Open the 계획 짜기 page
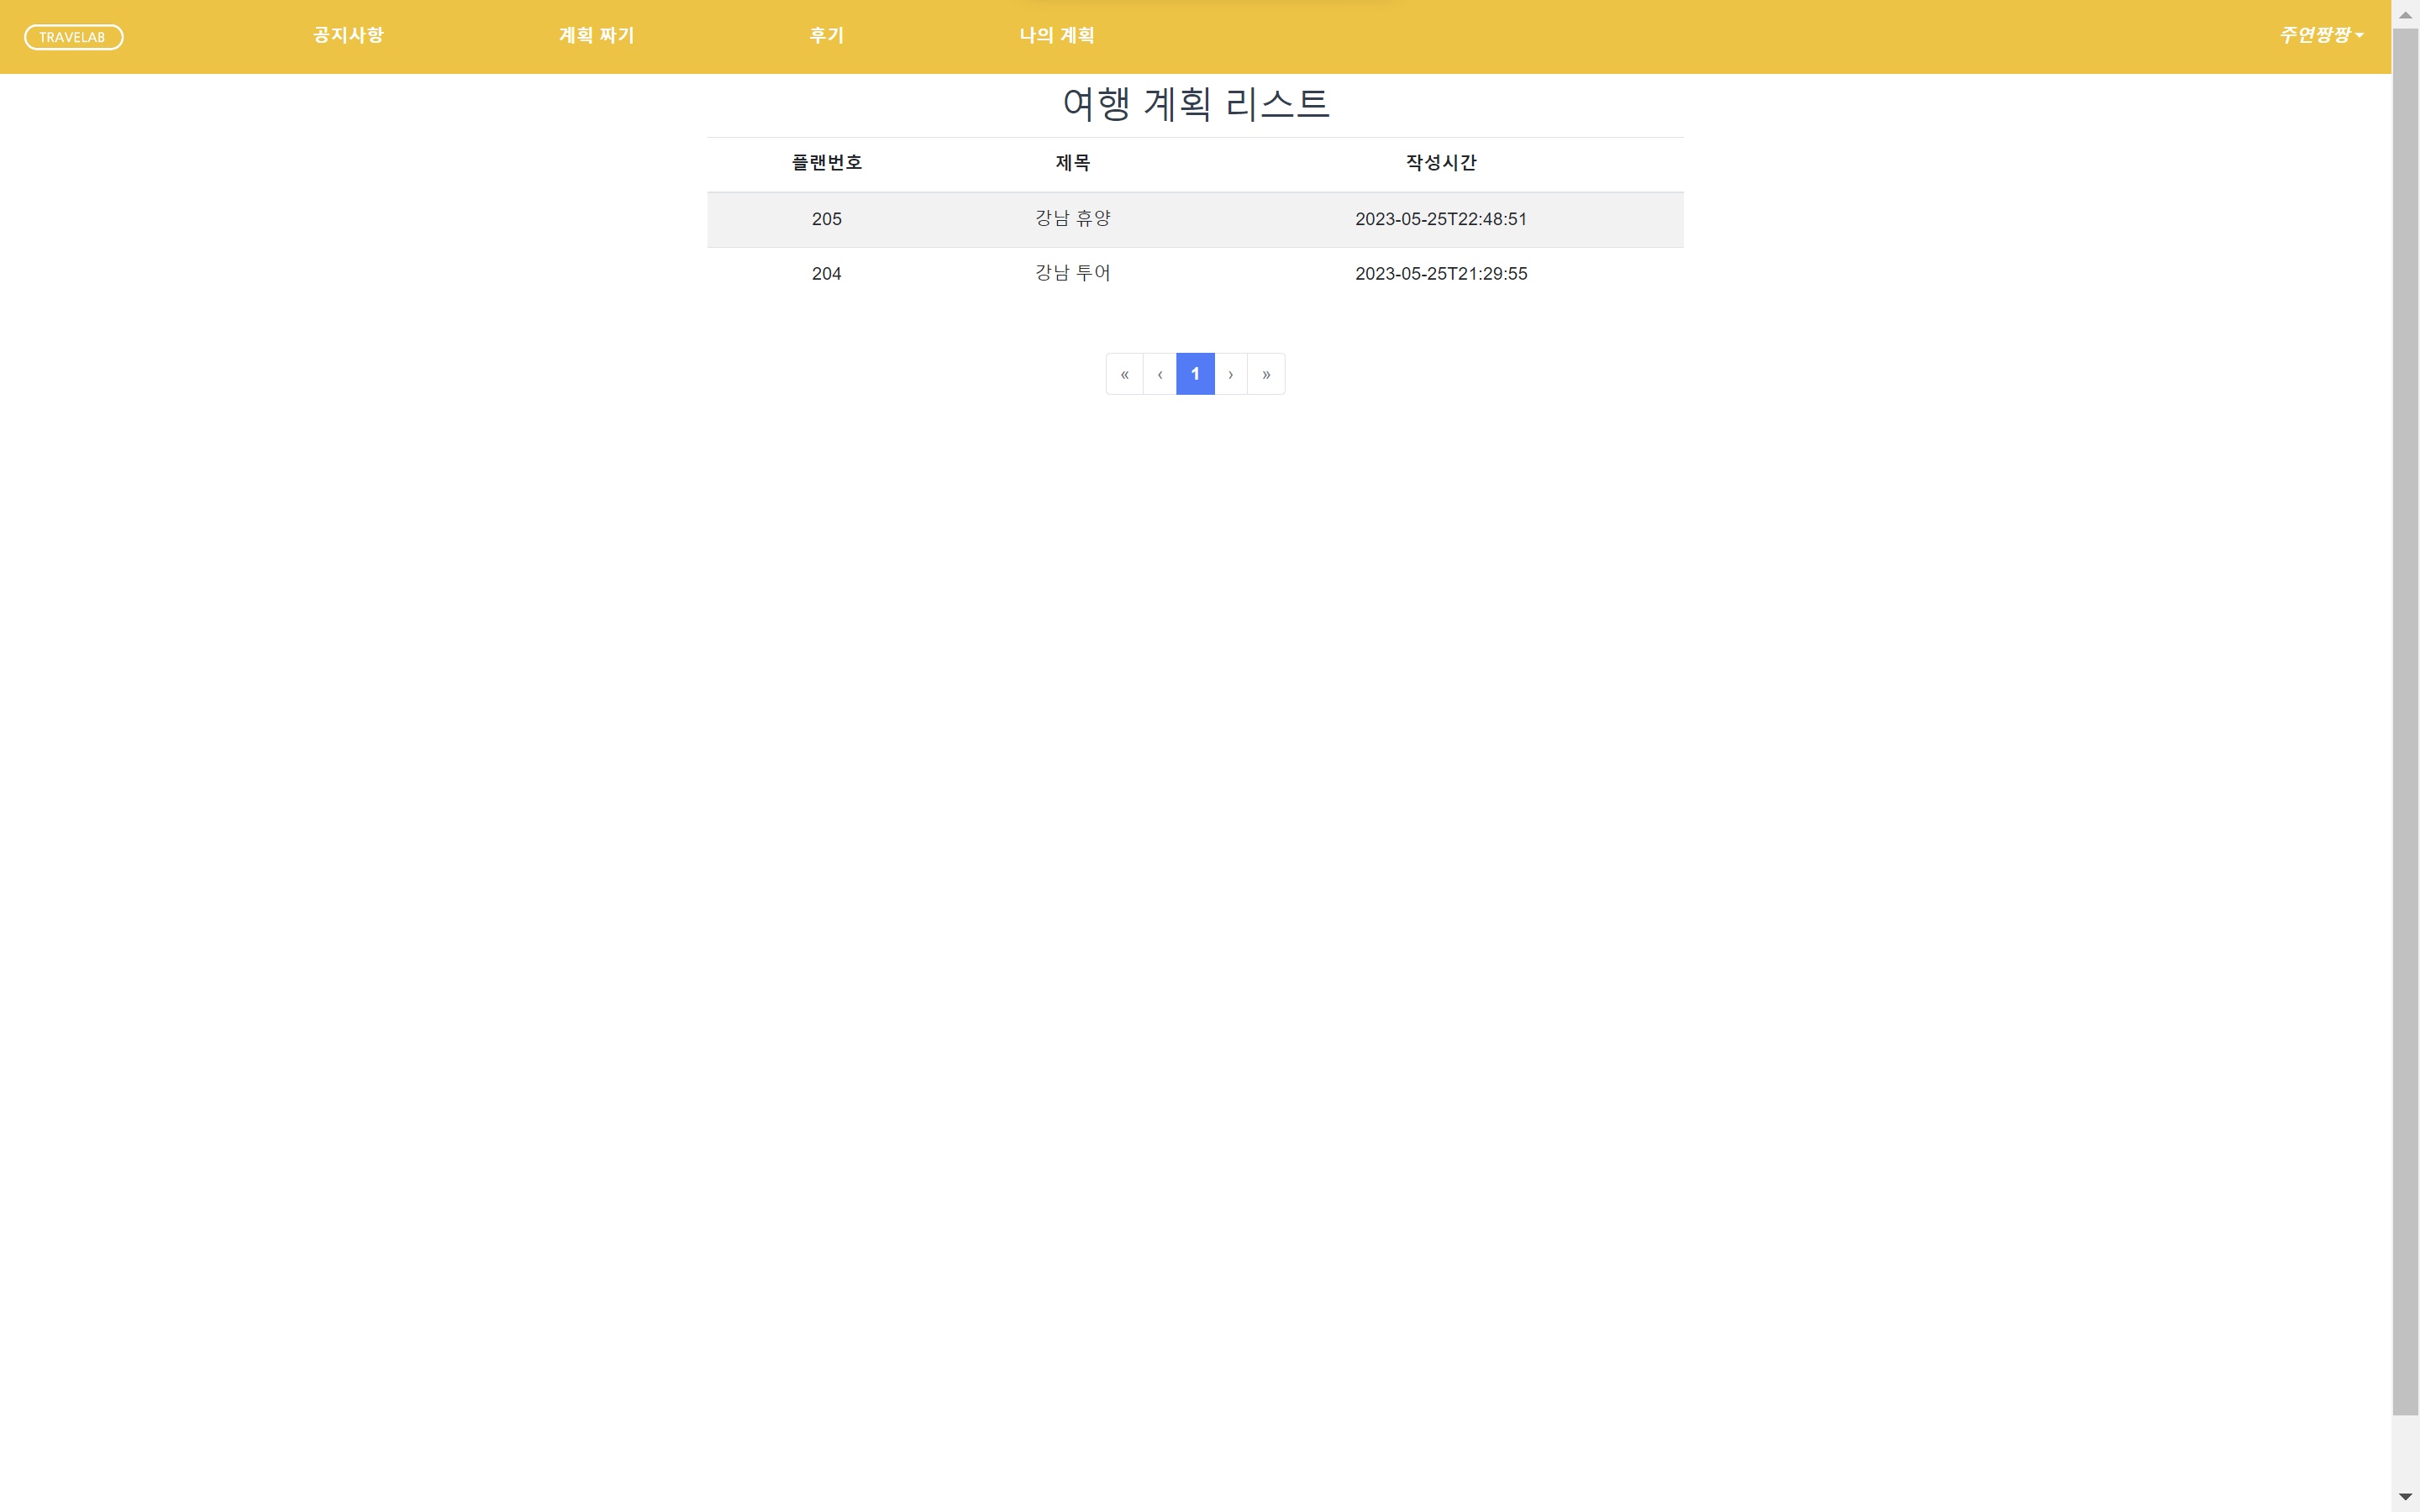This screenshot has width=2420, height=1512. (596, 35)
